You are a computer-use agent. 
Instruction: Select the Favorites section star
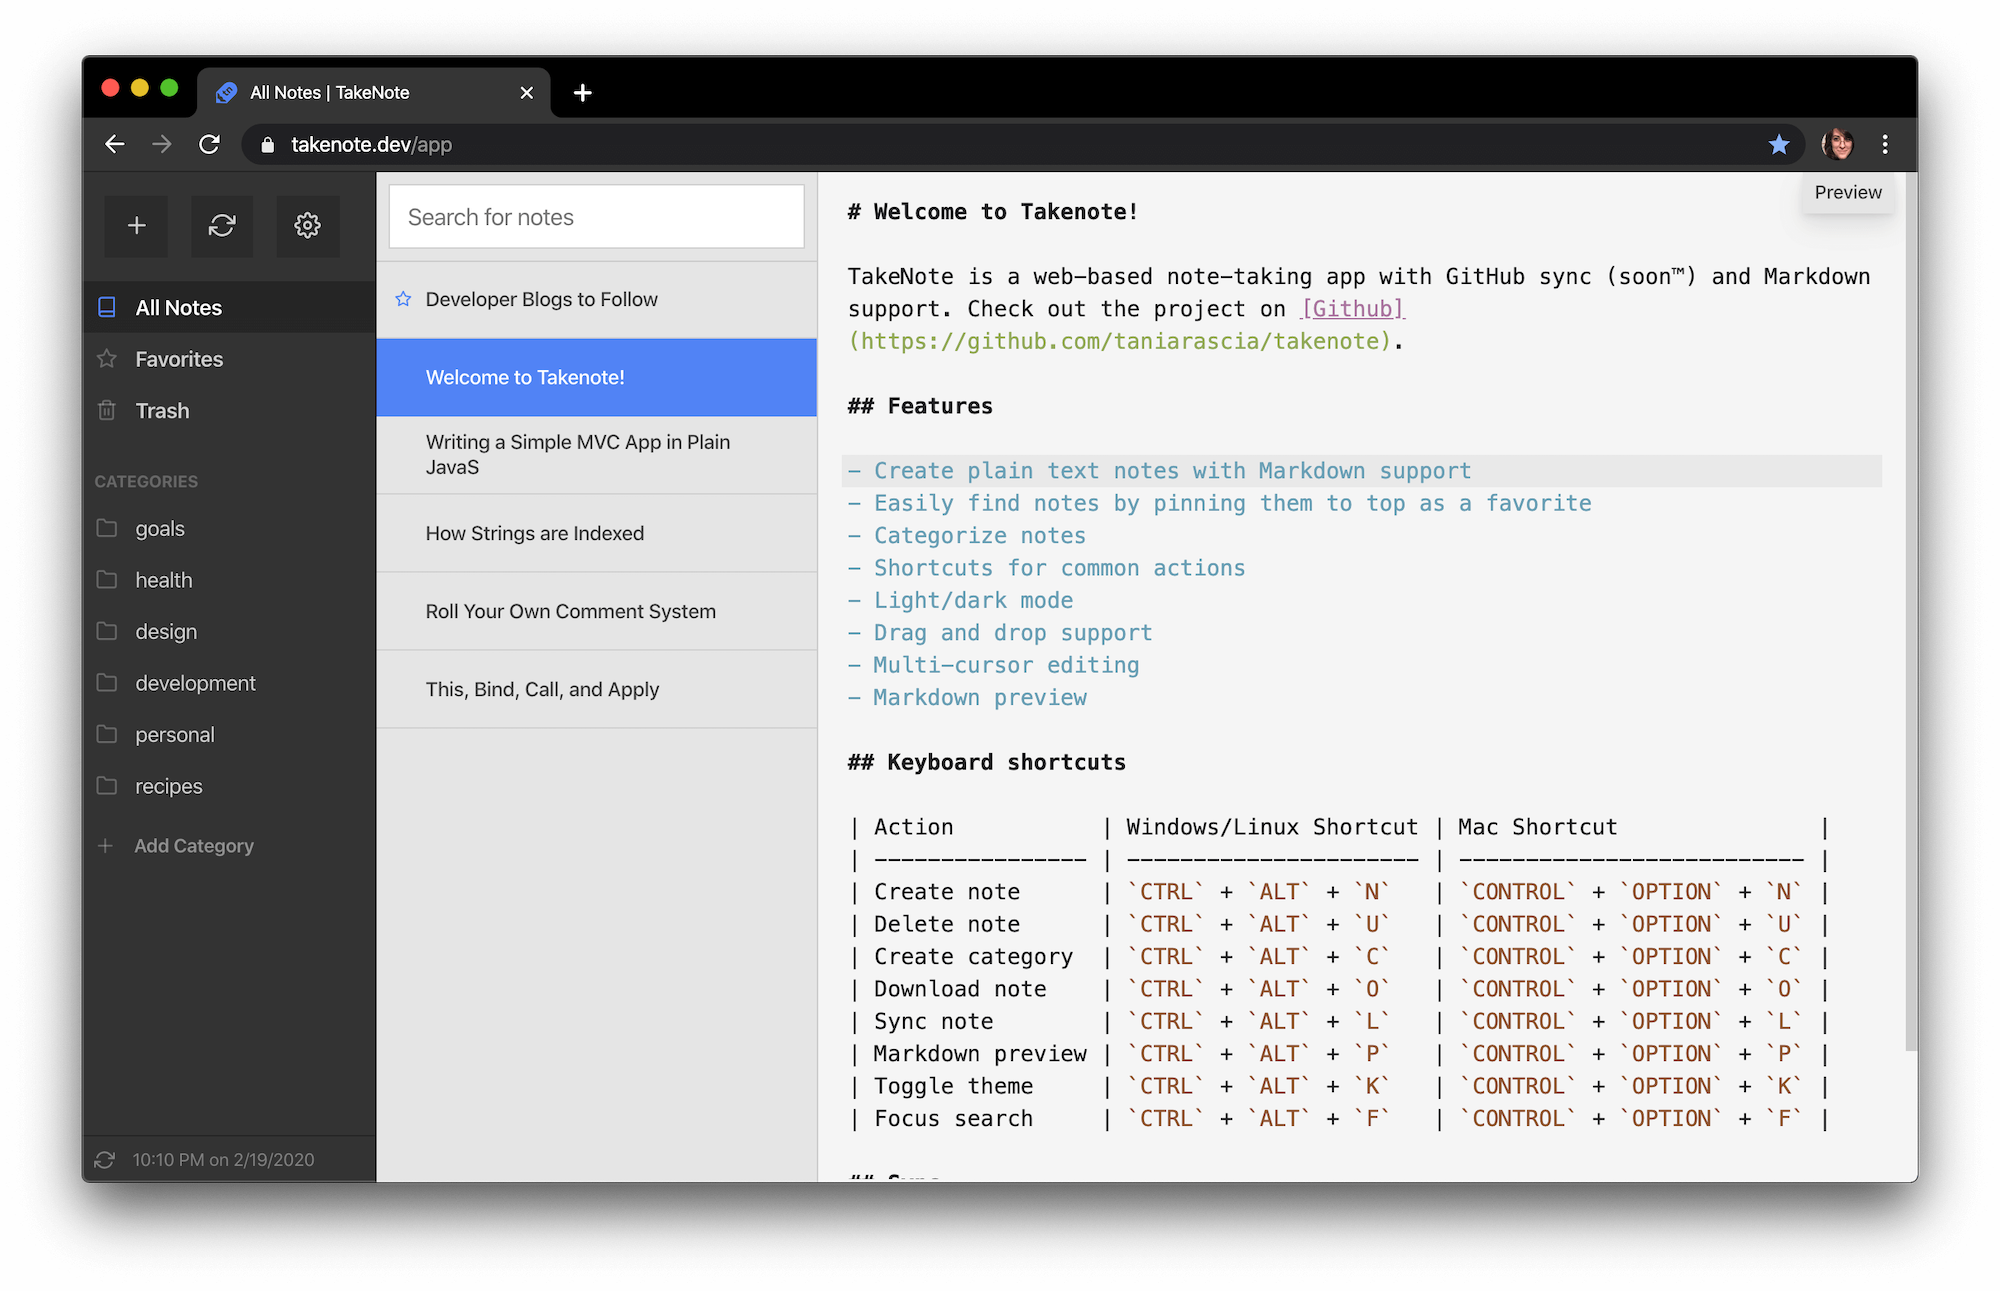pos(106,359)
